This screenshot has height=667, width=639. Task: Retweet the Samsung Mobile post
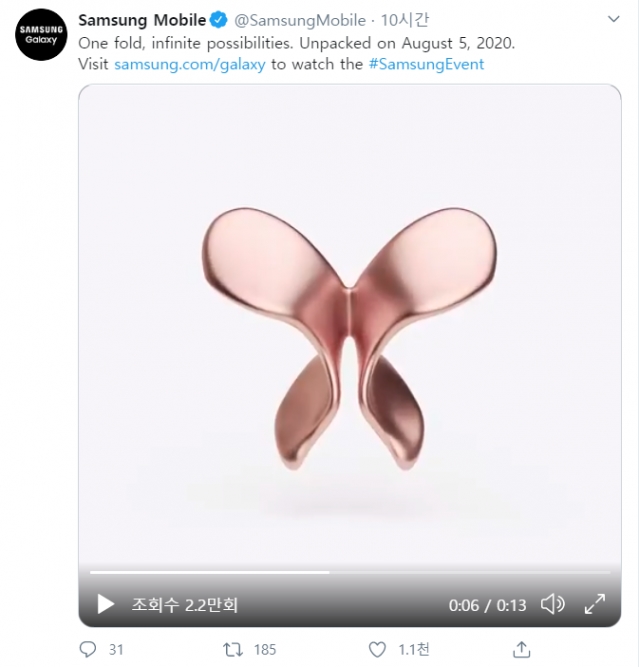(232, 649)
